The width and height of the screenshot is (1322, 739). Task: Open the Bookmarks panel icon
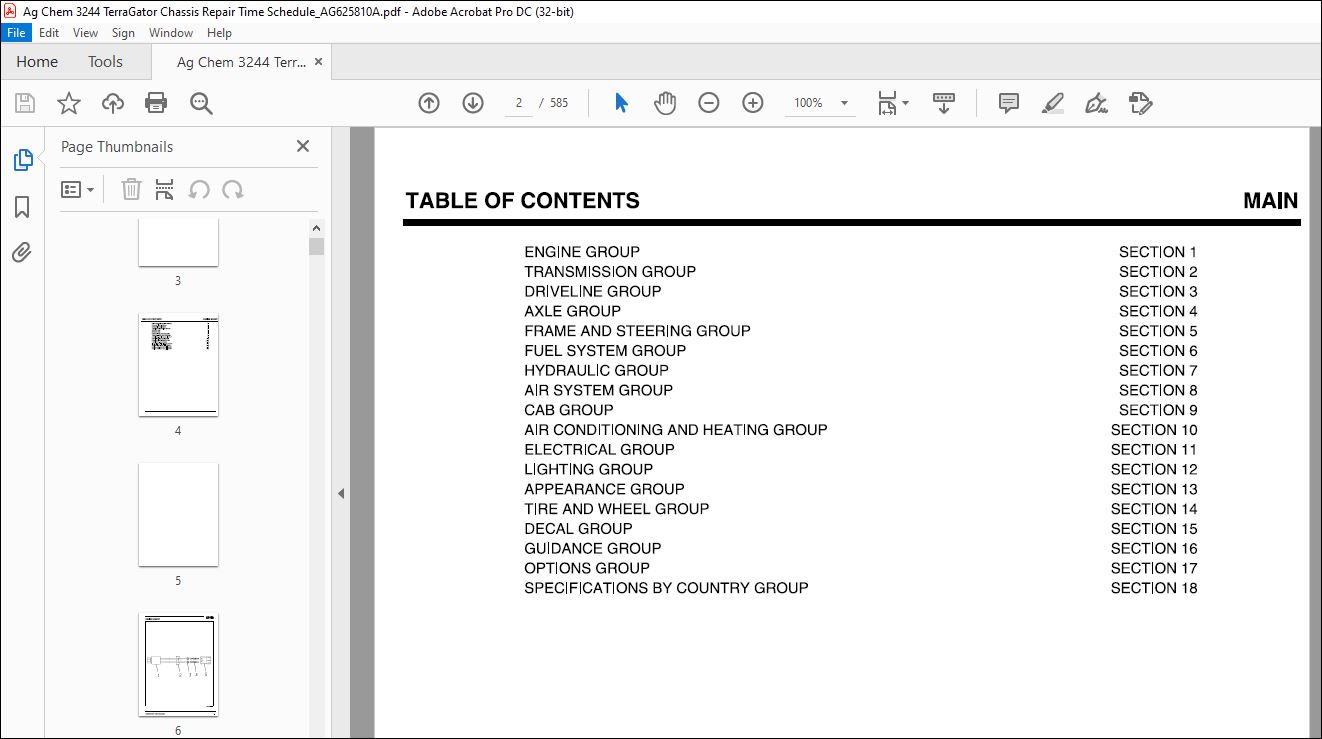(x=22, y=207)
